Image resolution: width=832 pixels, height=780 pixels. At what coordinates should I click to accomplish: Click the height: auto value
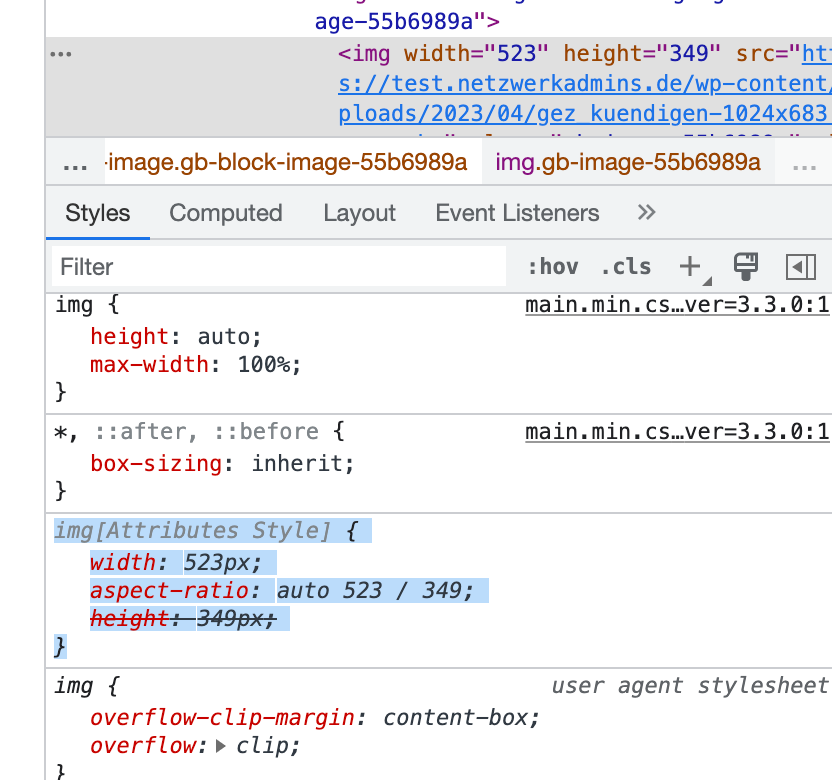[223, 337]
